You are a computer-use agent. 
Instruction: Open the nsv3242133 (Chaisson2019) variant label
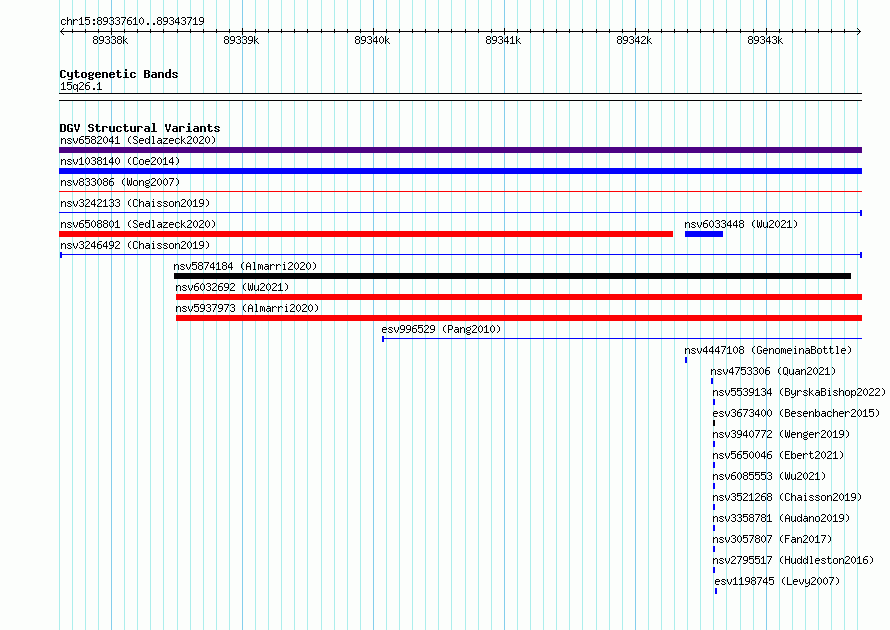click(x=135, y=203)
